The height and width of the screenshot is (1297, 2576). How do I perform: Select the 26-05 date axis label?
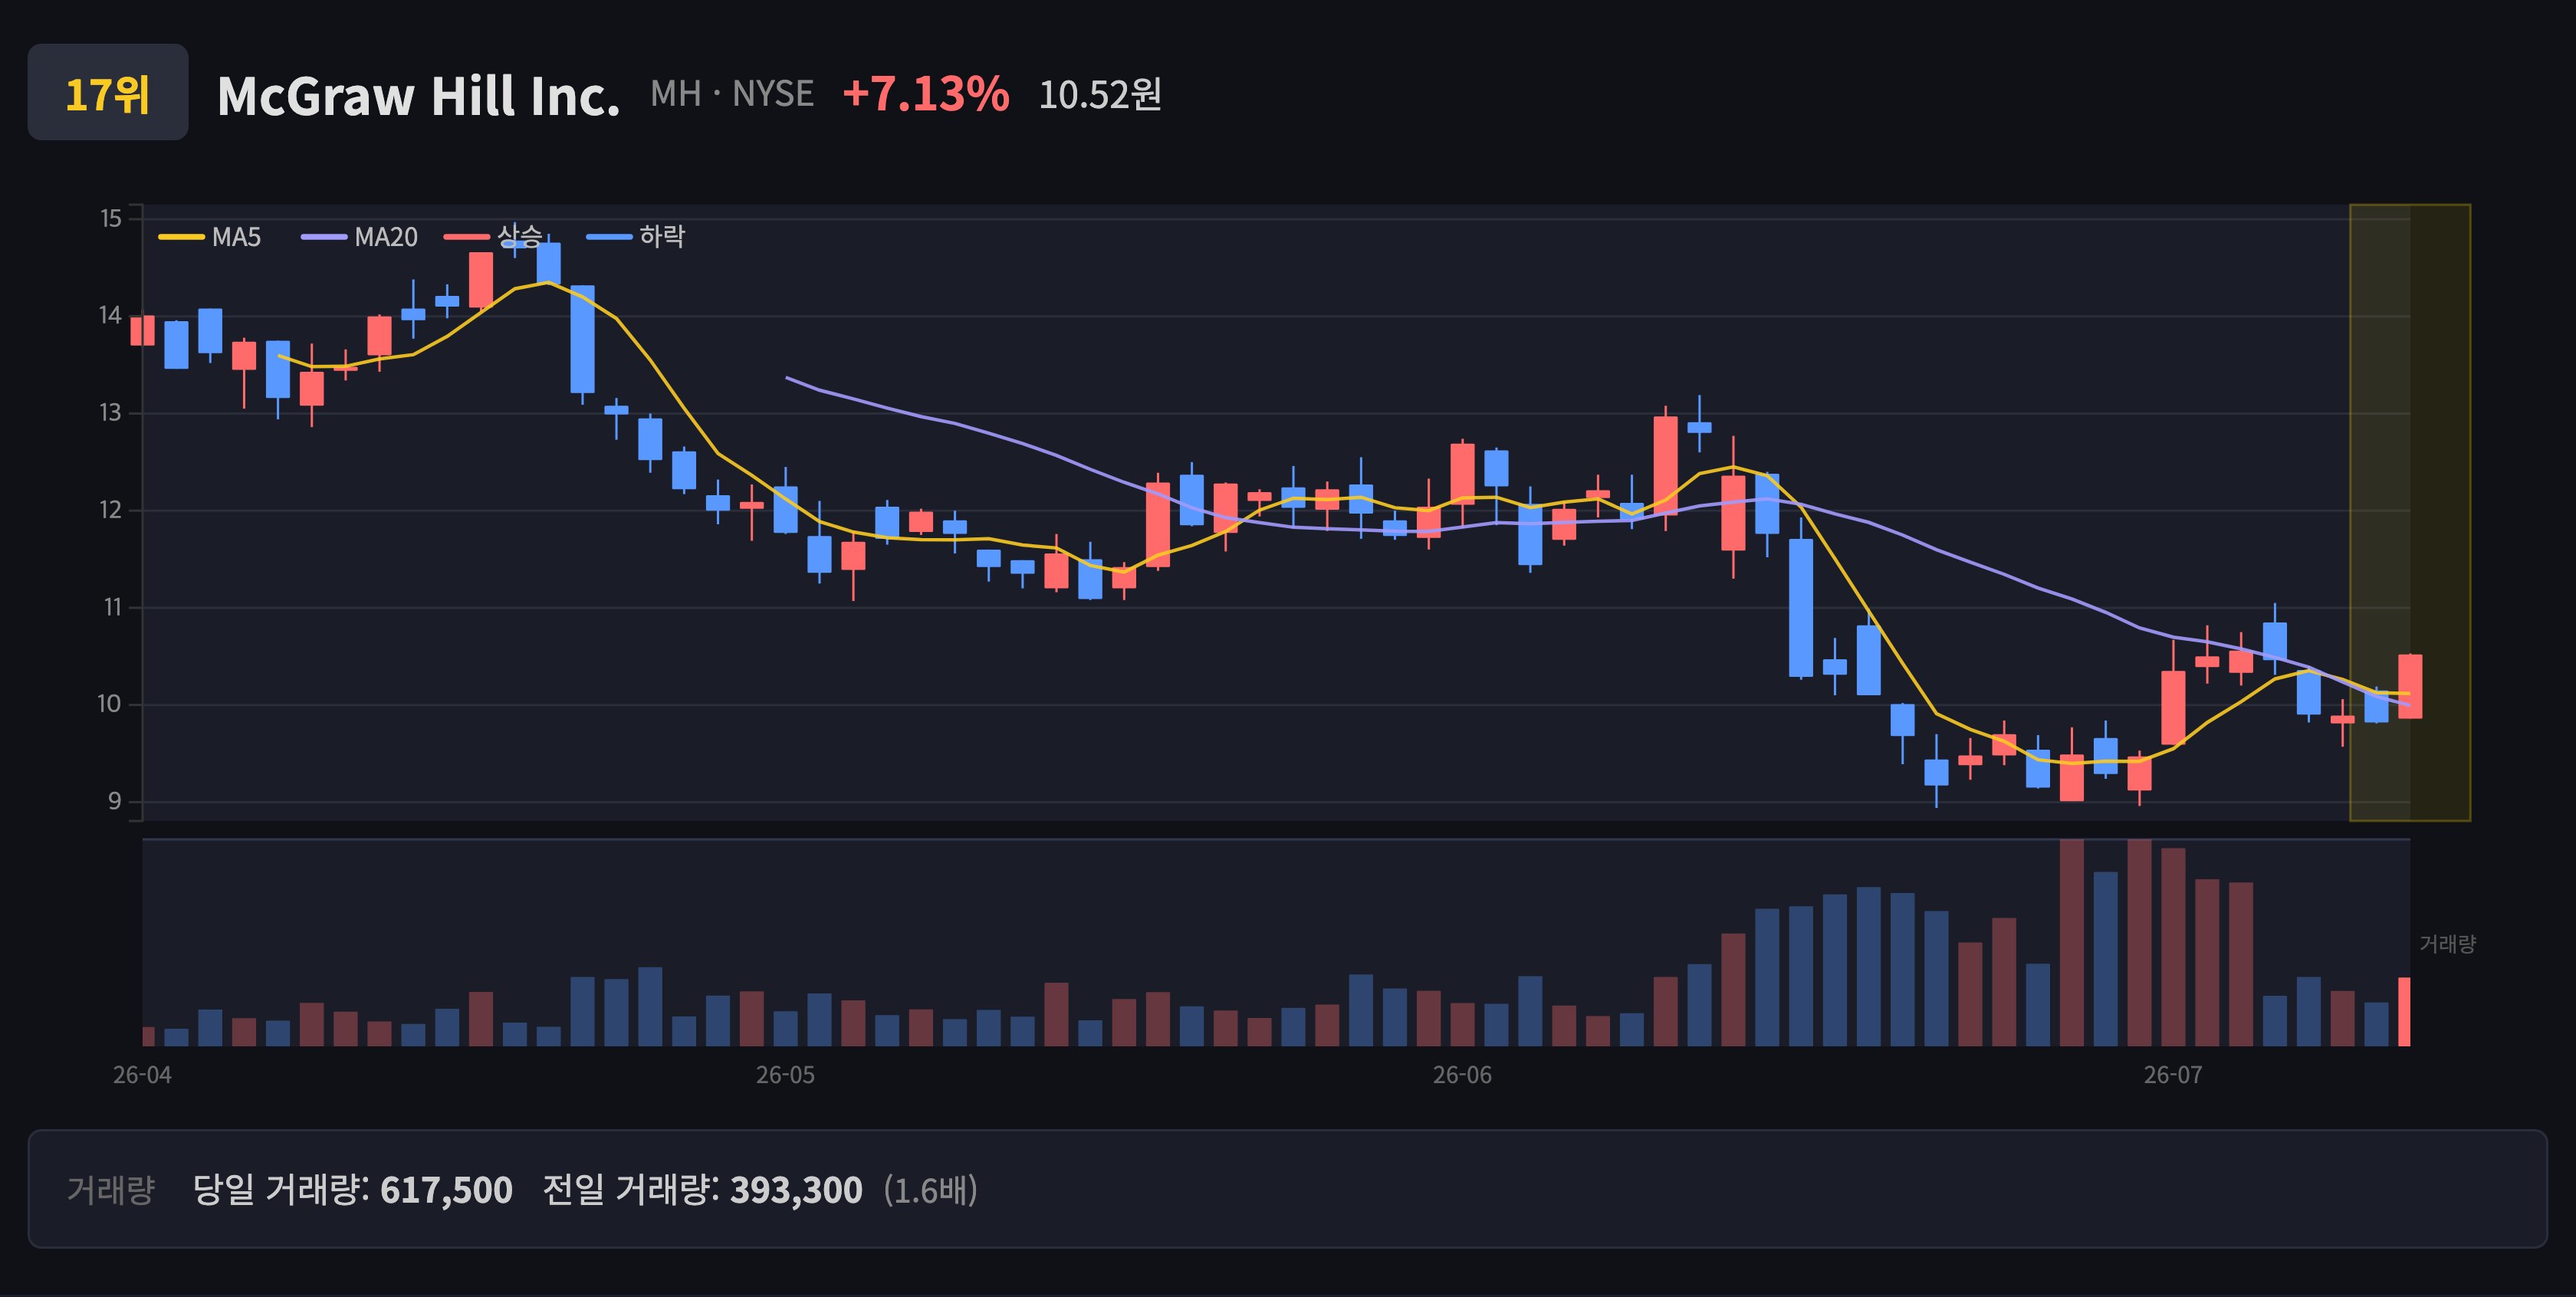[785, 1075]
